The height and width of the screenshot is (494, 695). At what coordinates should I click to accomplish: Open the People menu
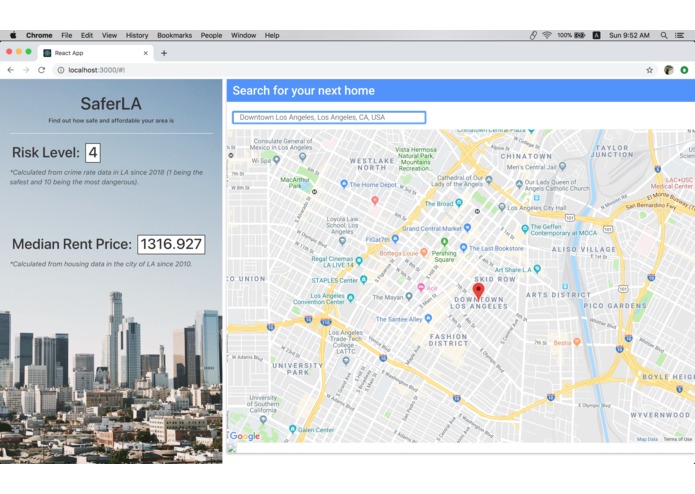(x=211, y=35)
